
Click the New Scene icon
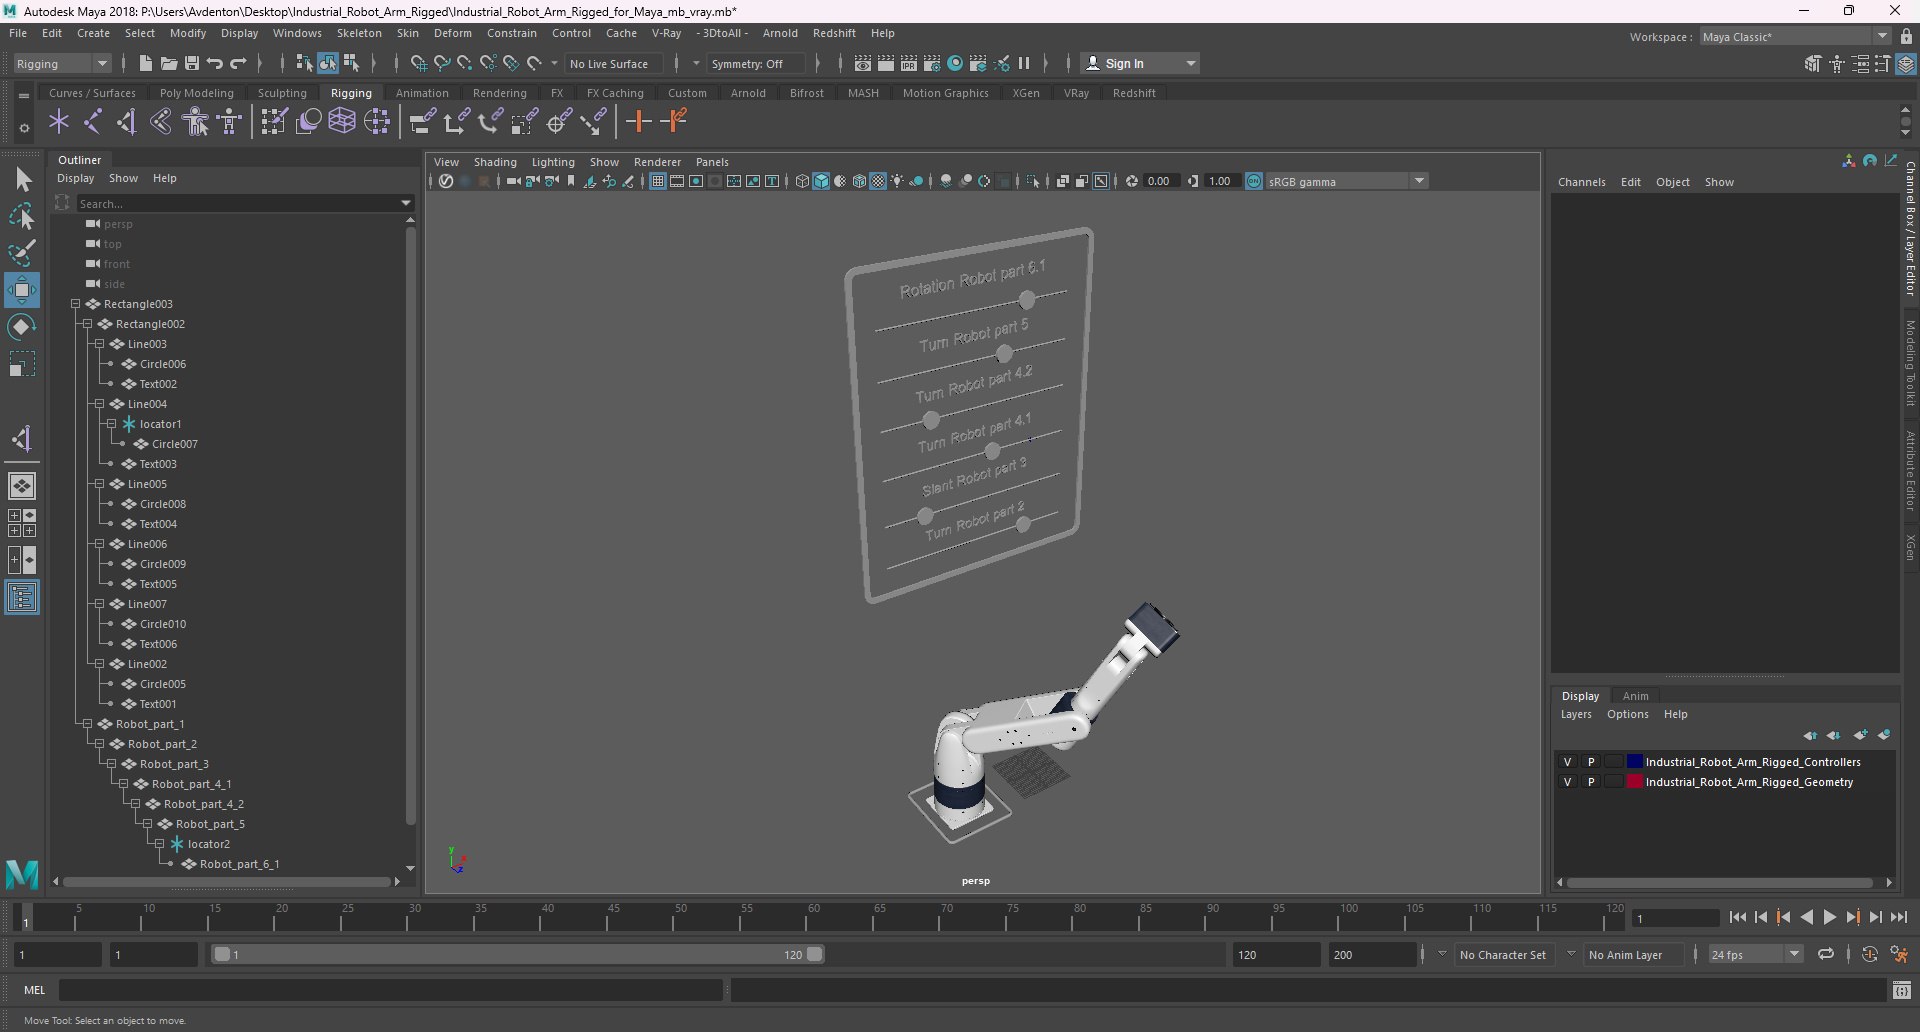point(145,63)
